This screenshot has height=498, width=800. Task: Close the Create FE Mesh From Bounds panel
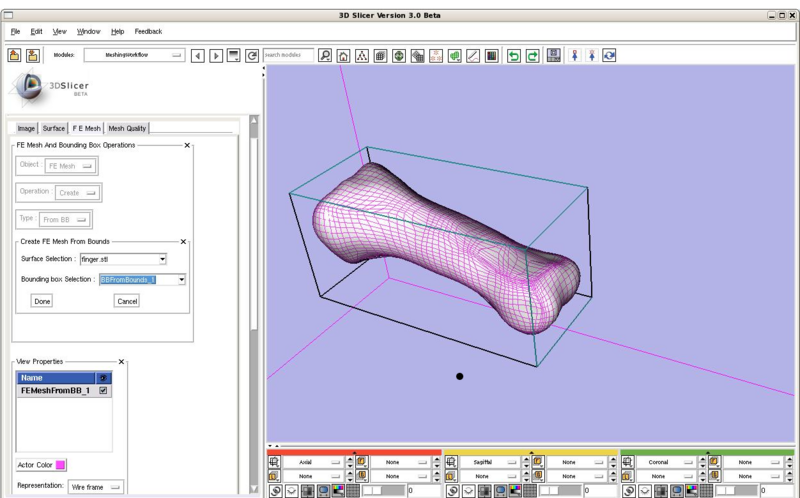tap(184, 241)
